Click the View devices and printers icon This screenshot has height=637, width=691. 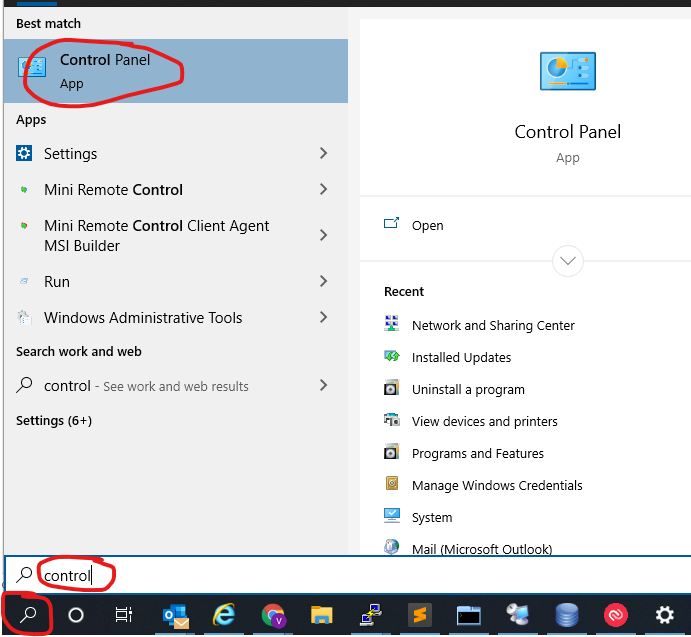click(x=391, y=420)
